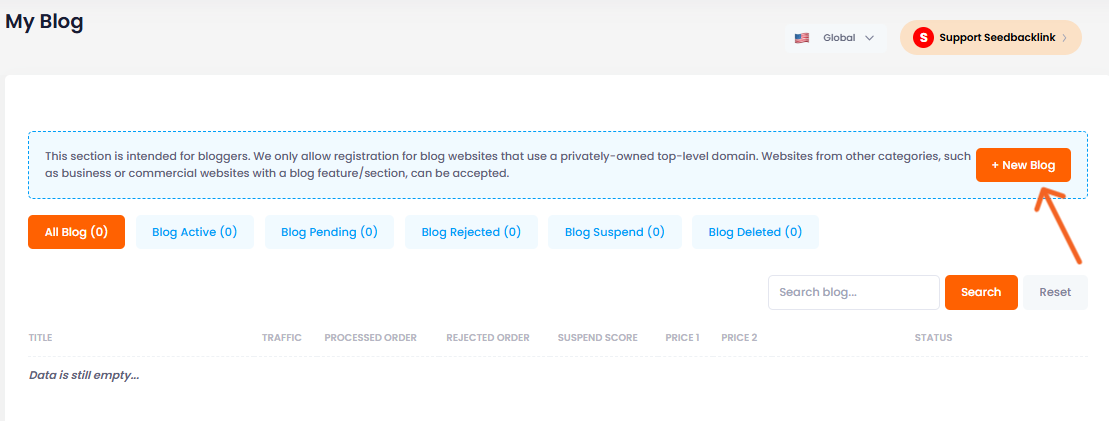The height and width of the screenshot is (421, 1109).
Task: Open the Global language dropdown
Action: (835, 38)
